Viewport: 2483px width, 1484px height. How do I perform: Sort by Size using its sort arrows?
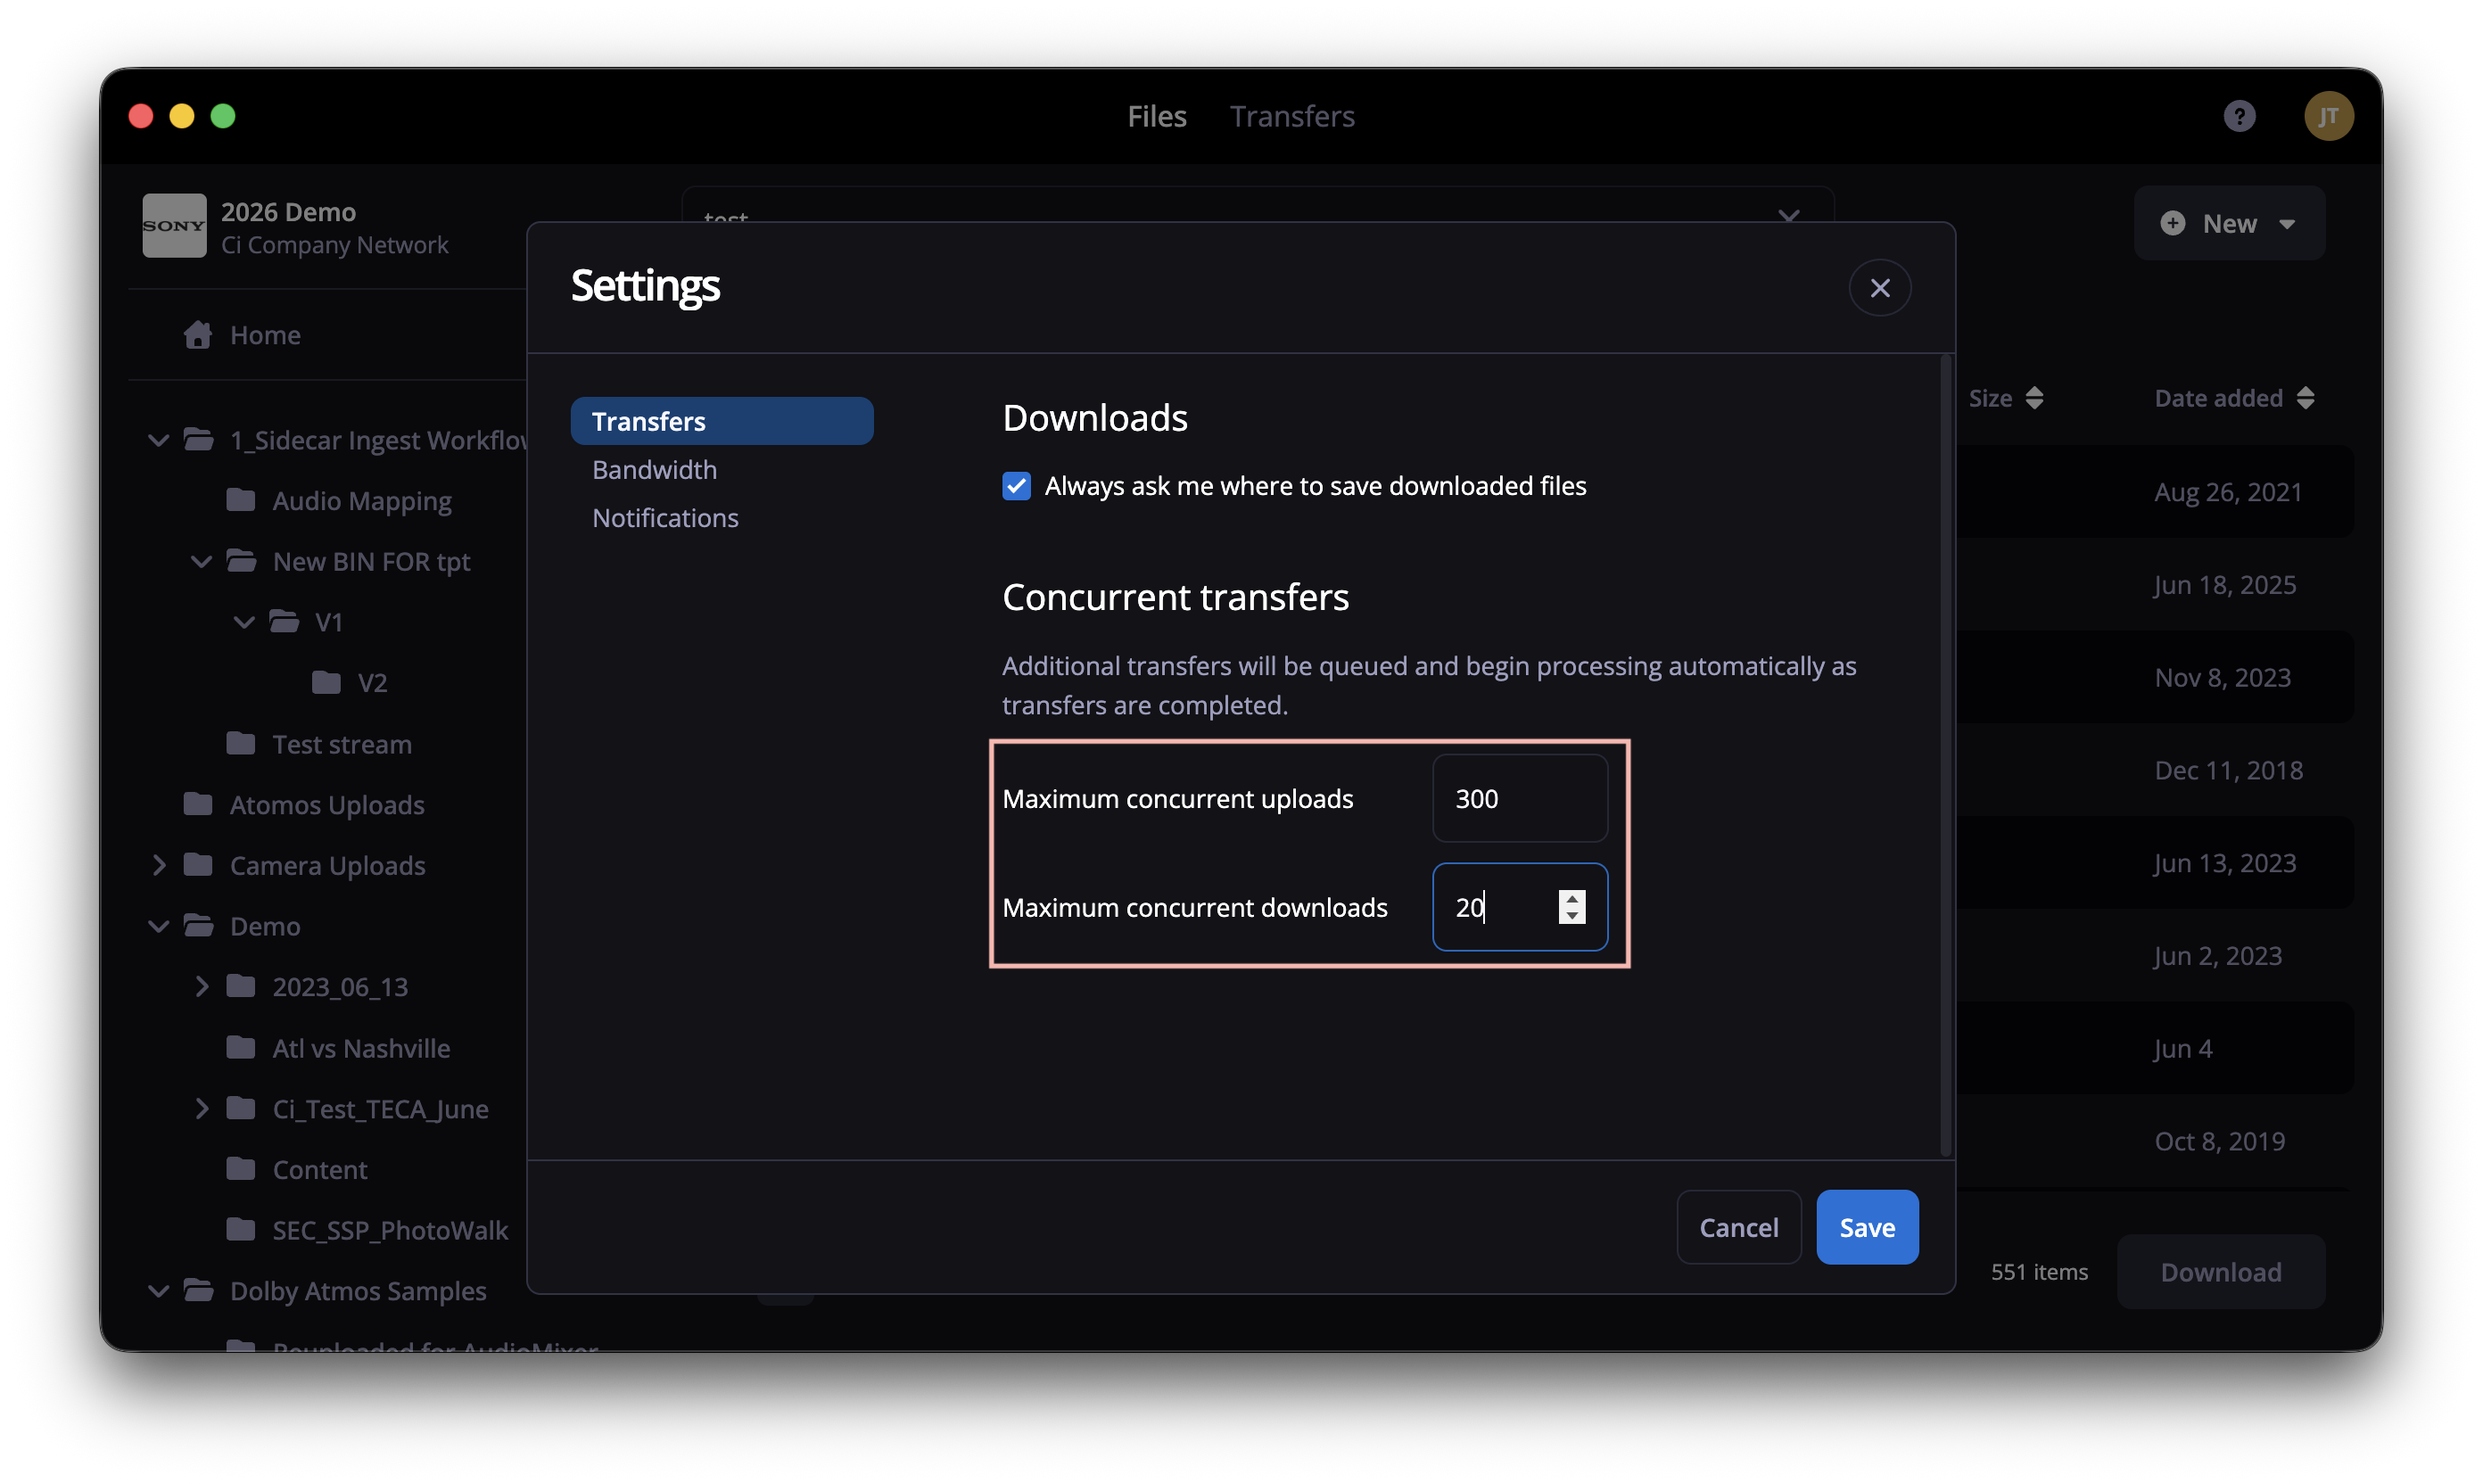[2033, 398]
